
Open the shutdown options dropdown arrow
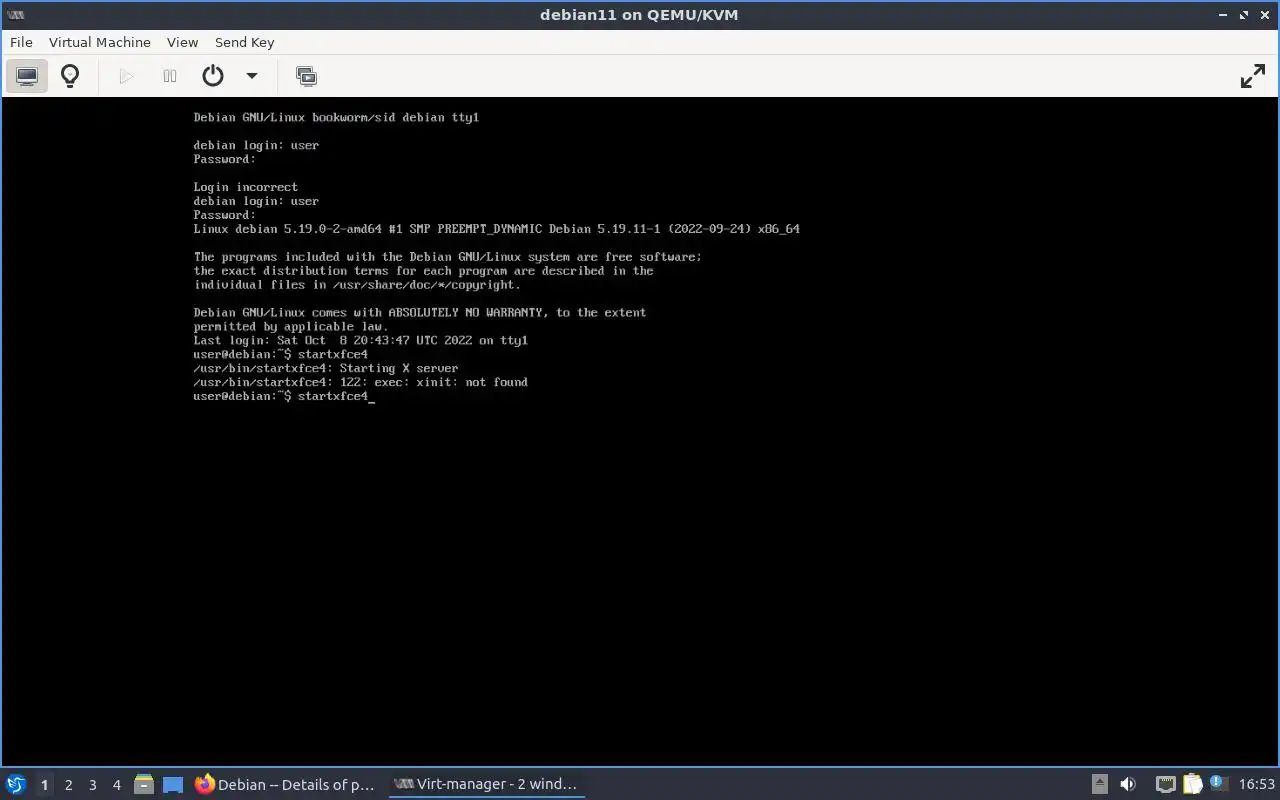pyautogui.click(x=252, y=76)
